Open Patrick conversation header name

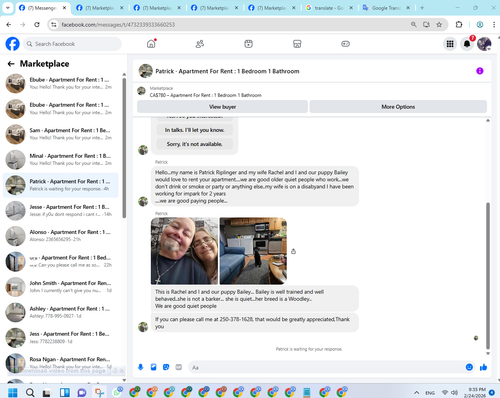point(227,71)
